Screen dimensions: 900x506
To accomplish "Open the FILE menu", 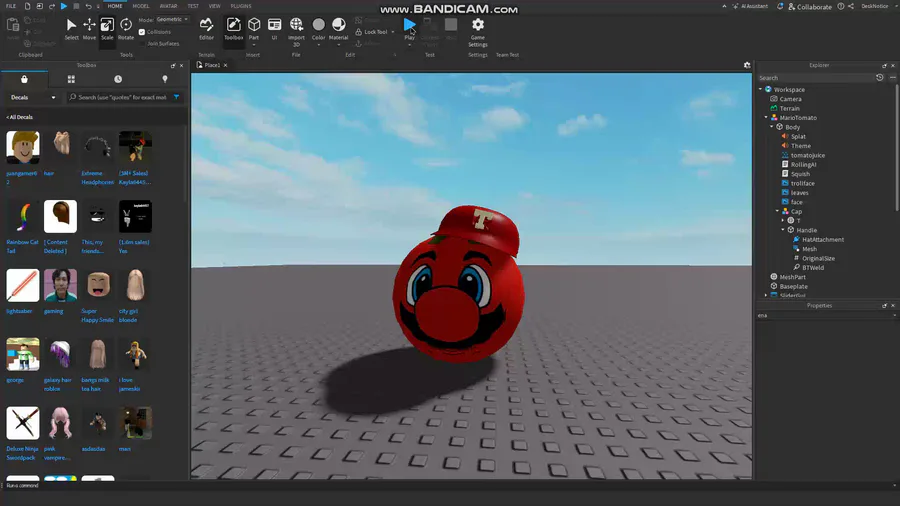I will point(11,6).
